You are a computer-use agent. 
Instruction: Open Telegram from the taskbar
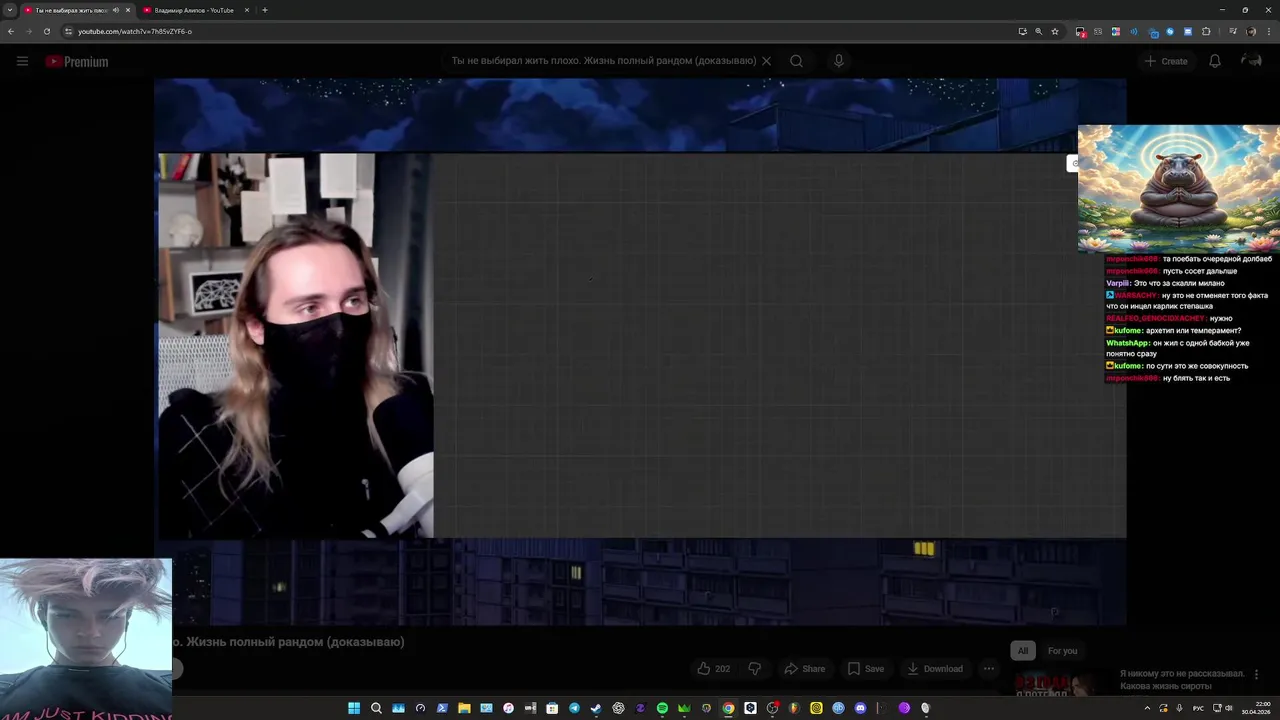click(574, 708)
